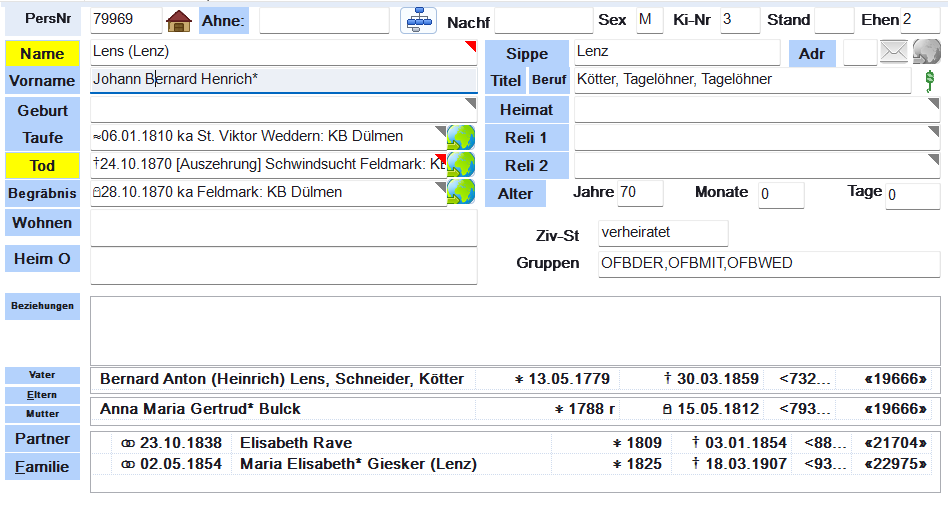Click the Sex field showing M
The height and width of the screenshot is (505, 948).
pos(650,21)
